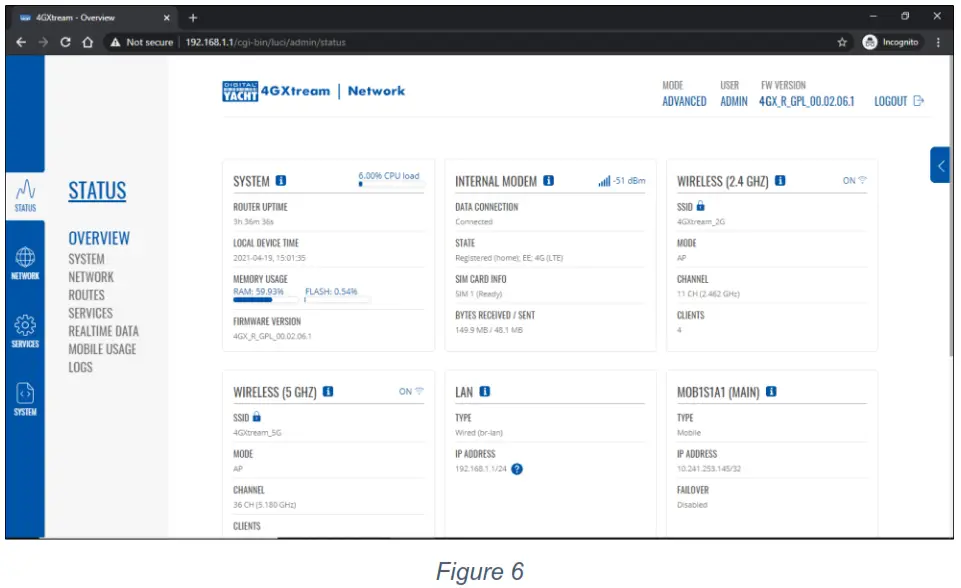The width and height of the screenshot is (961, 588).
Task: Click the browser forward arrow
Action: (x=43, y=42)
